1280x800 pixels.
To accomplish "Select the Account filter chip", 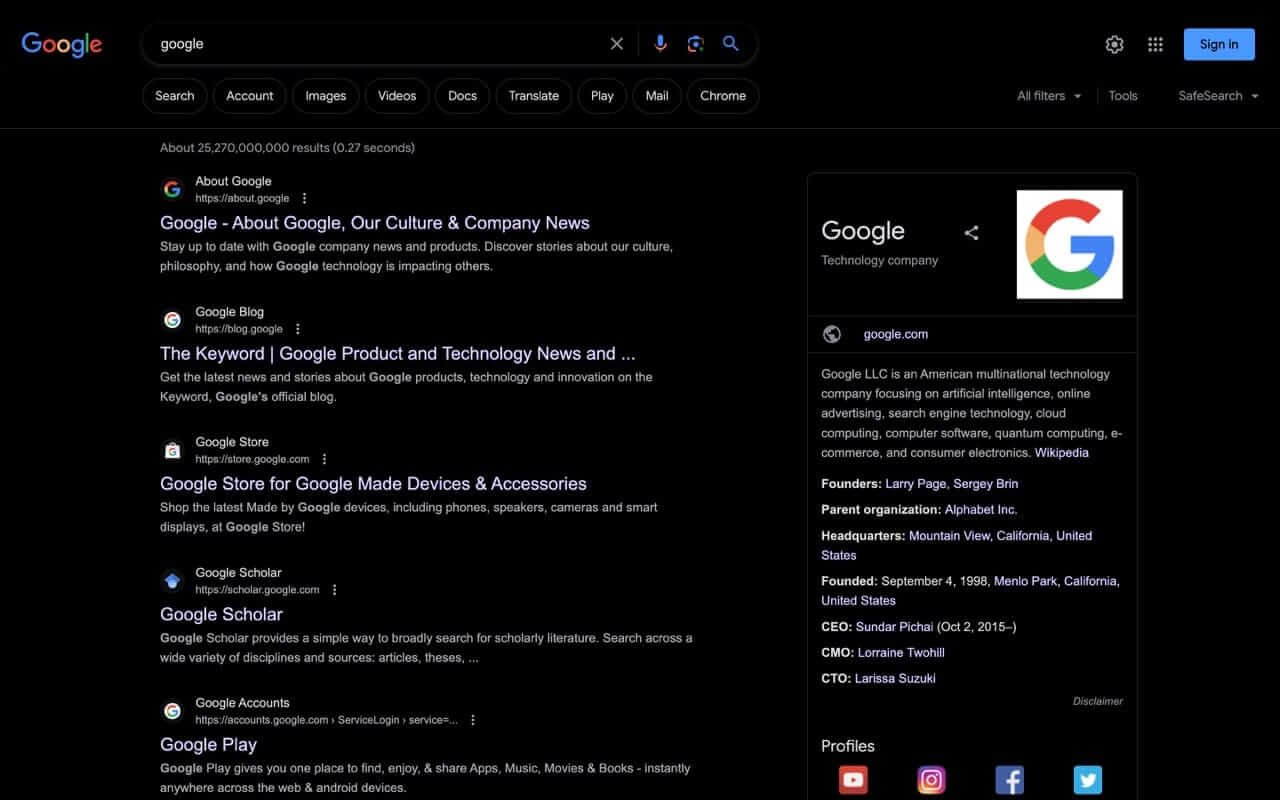I will [250, 96].
